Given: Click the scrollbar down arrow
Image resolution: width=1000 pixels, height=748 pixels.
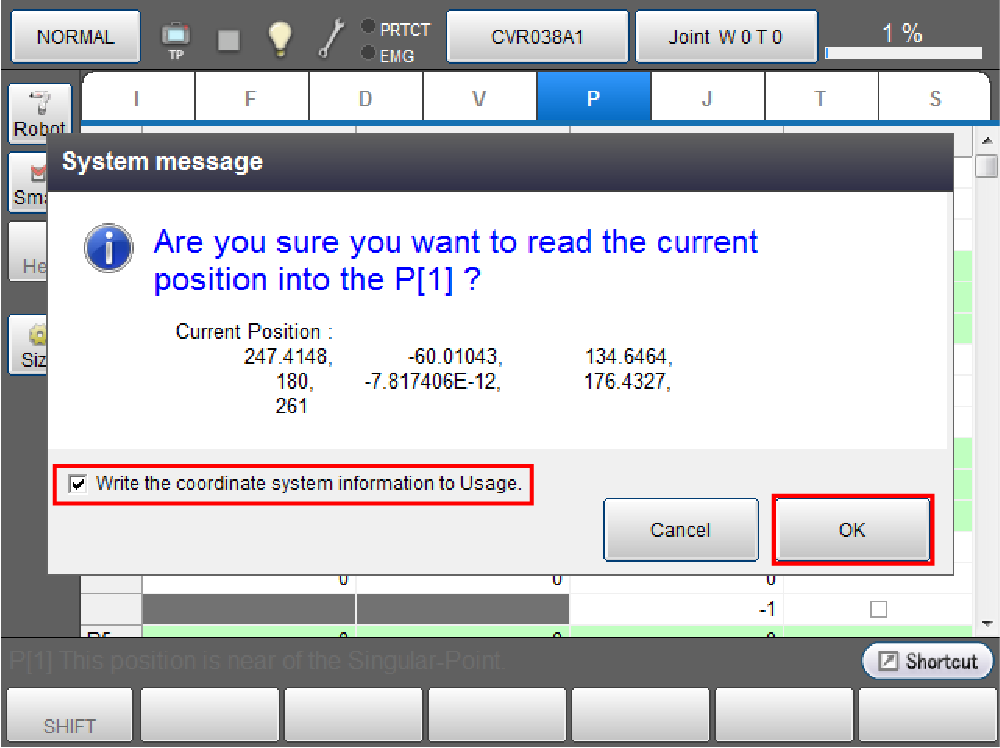Looking at the screenshot, I should 988,622.
